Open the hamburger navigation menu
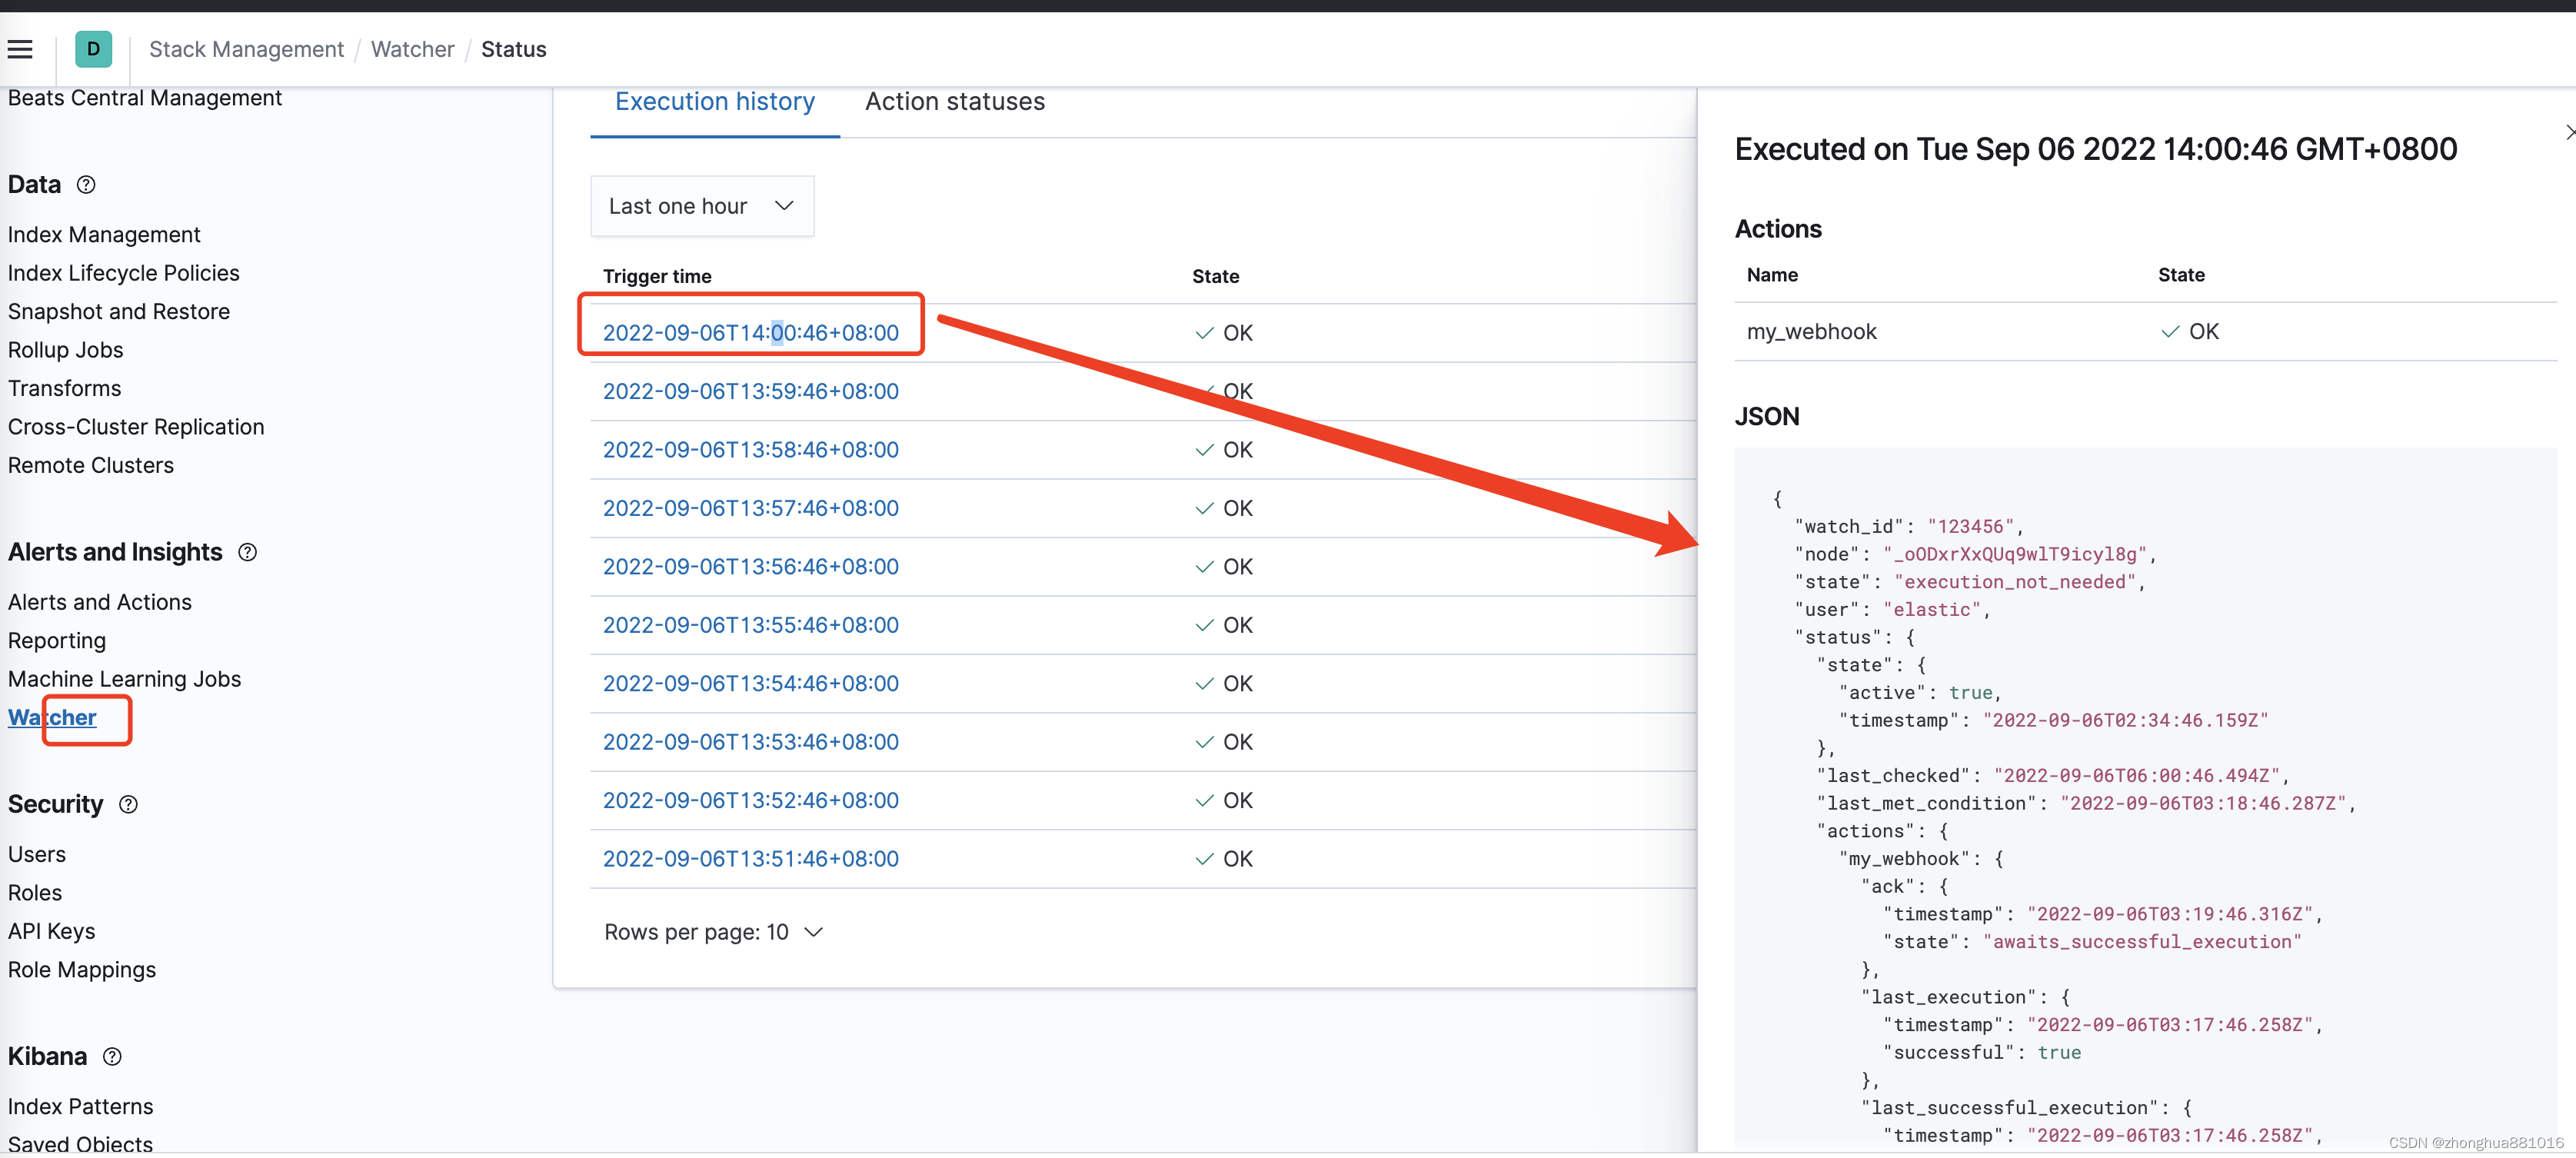The width and height of the screenshot is (2576, 1158). coord(20,49)
